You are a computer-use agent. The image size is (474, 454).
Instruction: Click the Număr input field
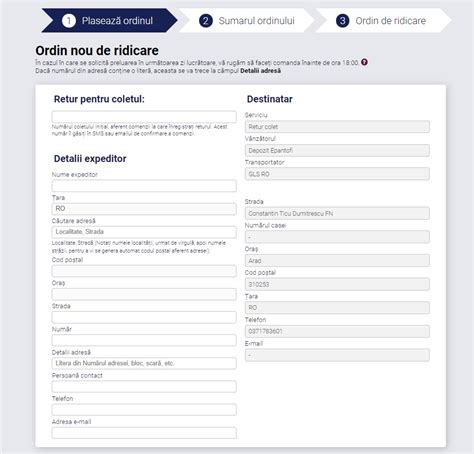point(144,340)
